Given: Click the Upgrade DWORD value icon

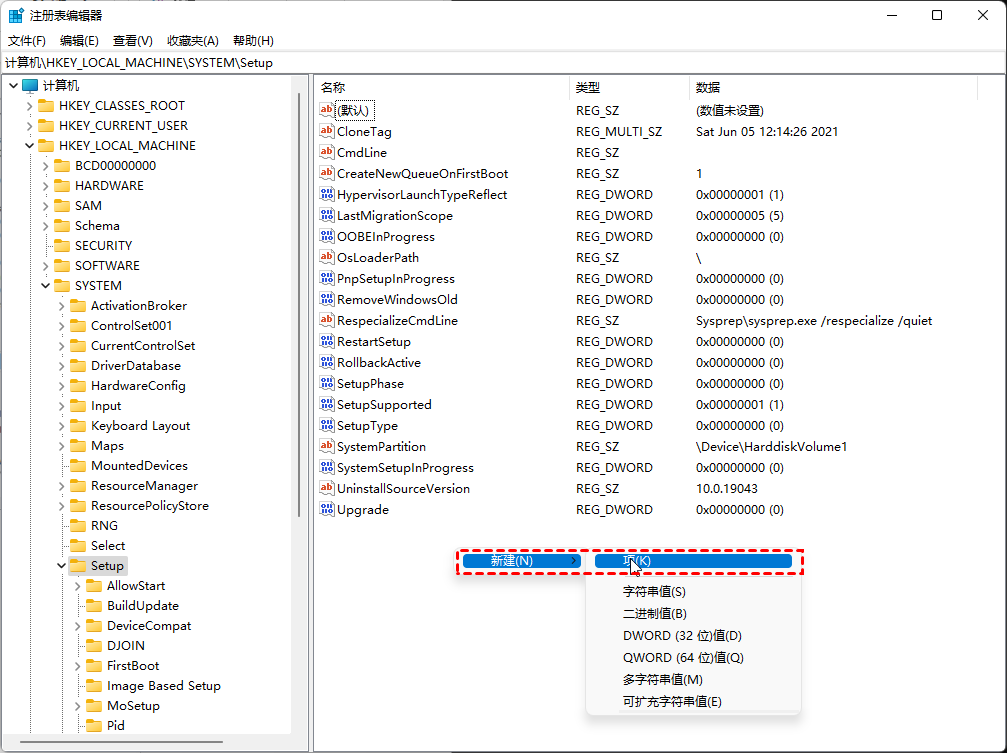Looking at the screenshot, I should click(x=326, y=509).
